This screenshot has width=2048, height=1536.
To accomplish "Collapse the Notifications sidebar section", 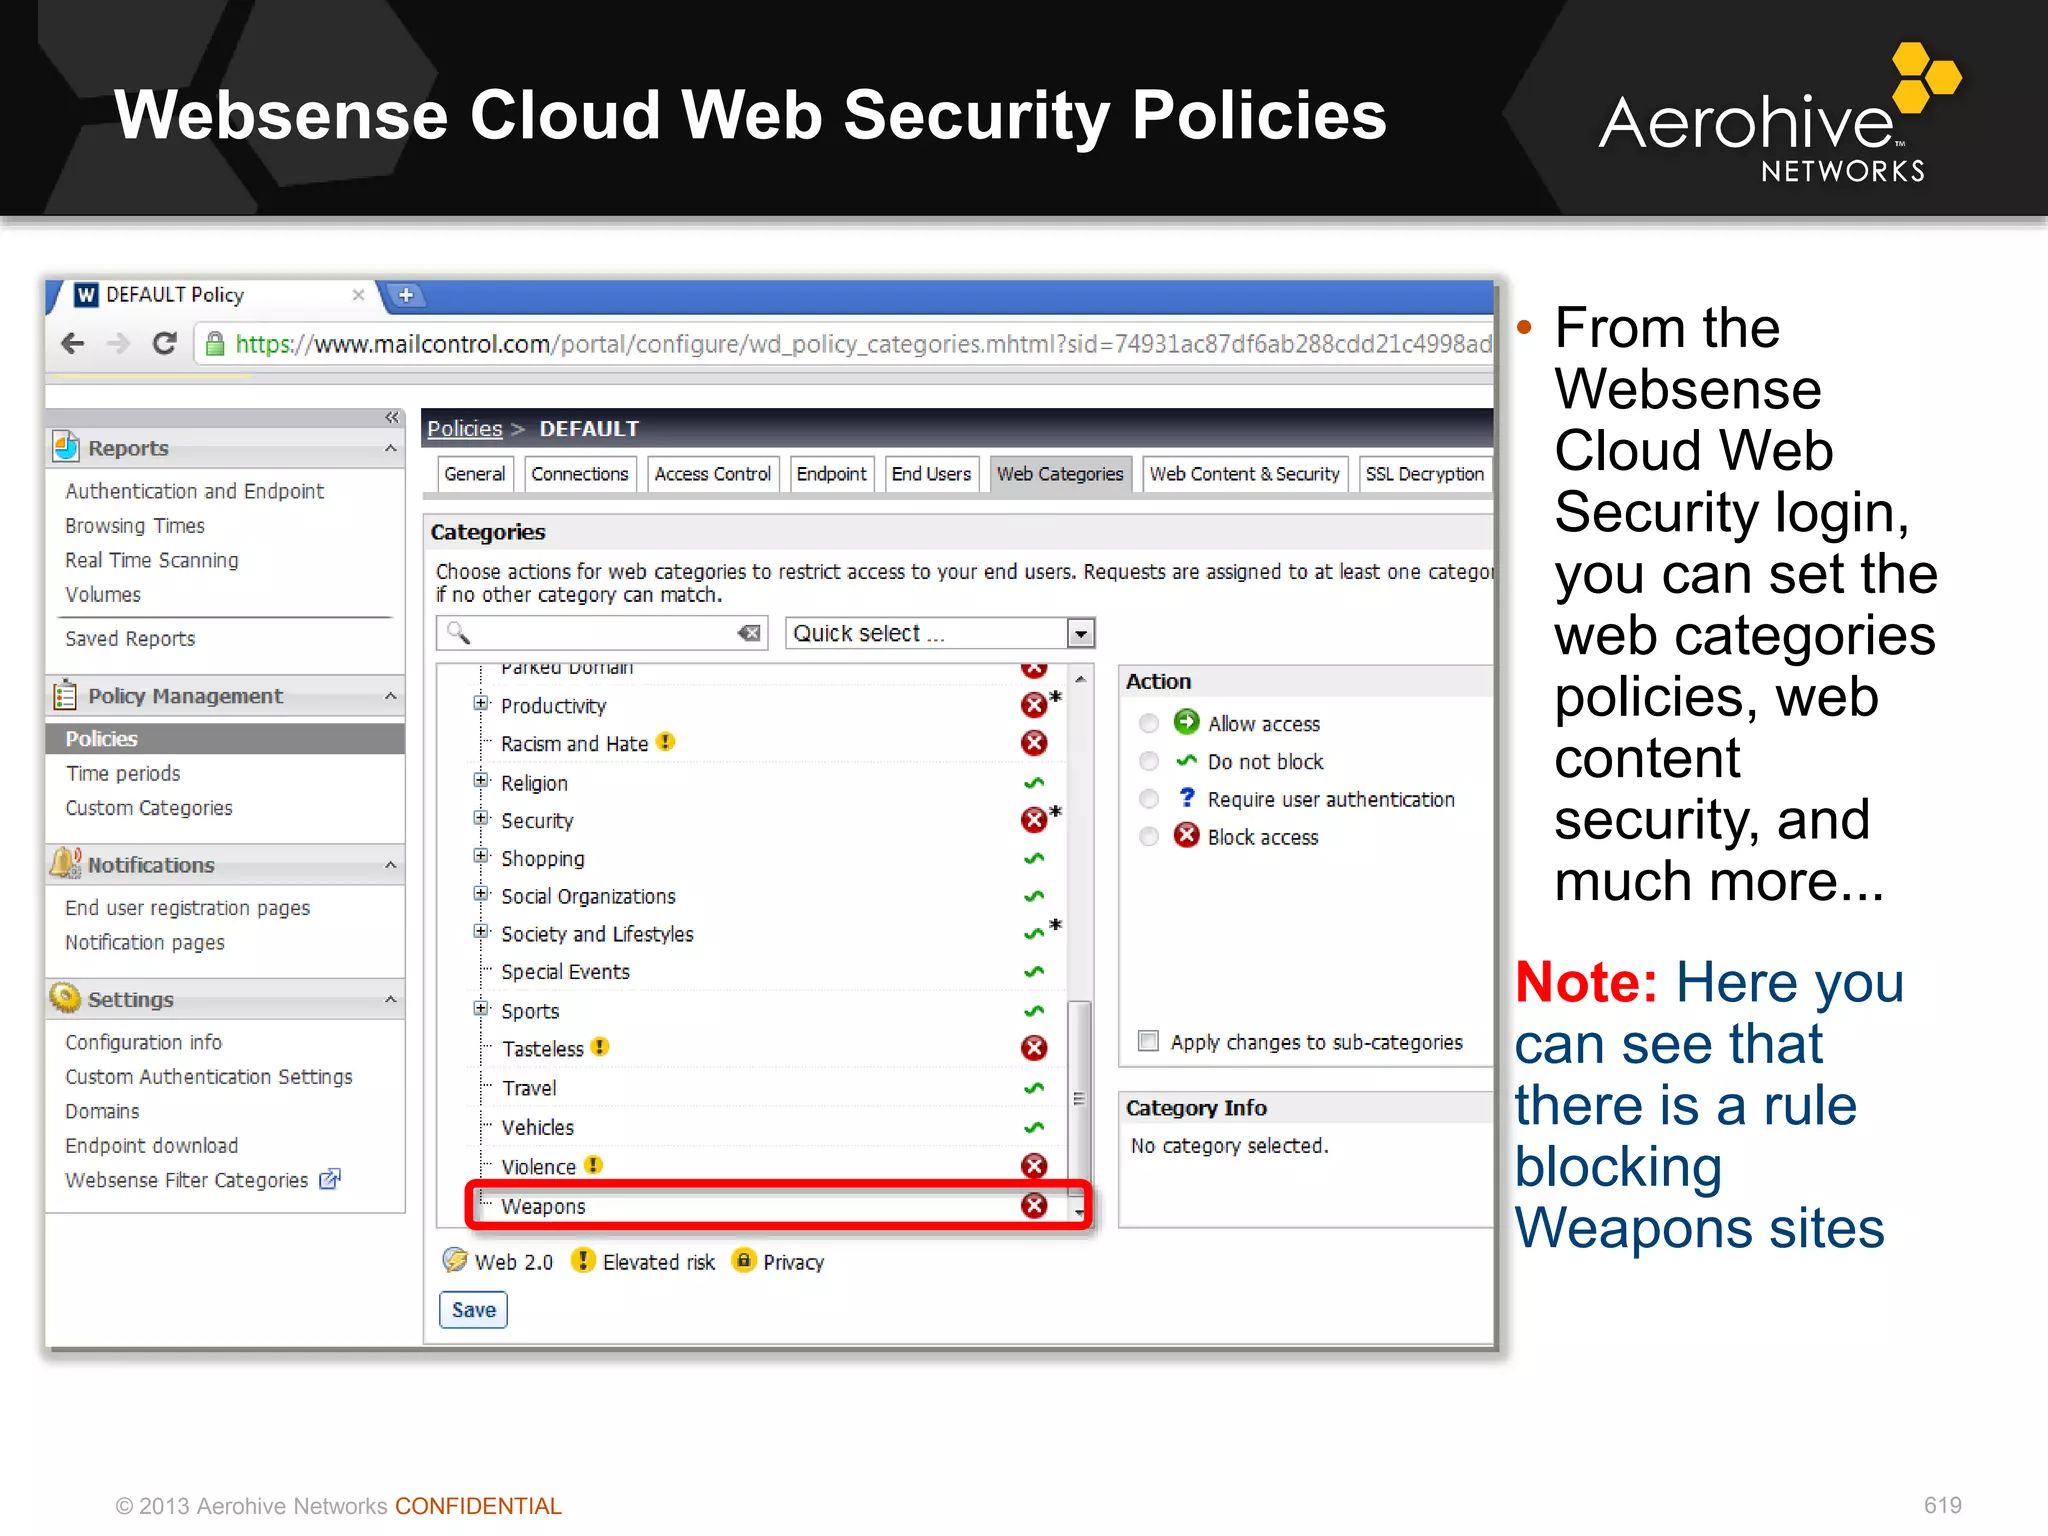I will coord(391,865).
